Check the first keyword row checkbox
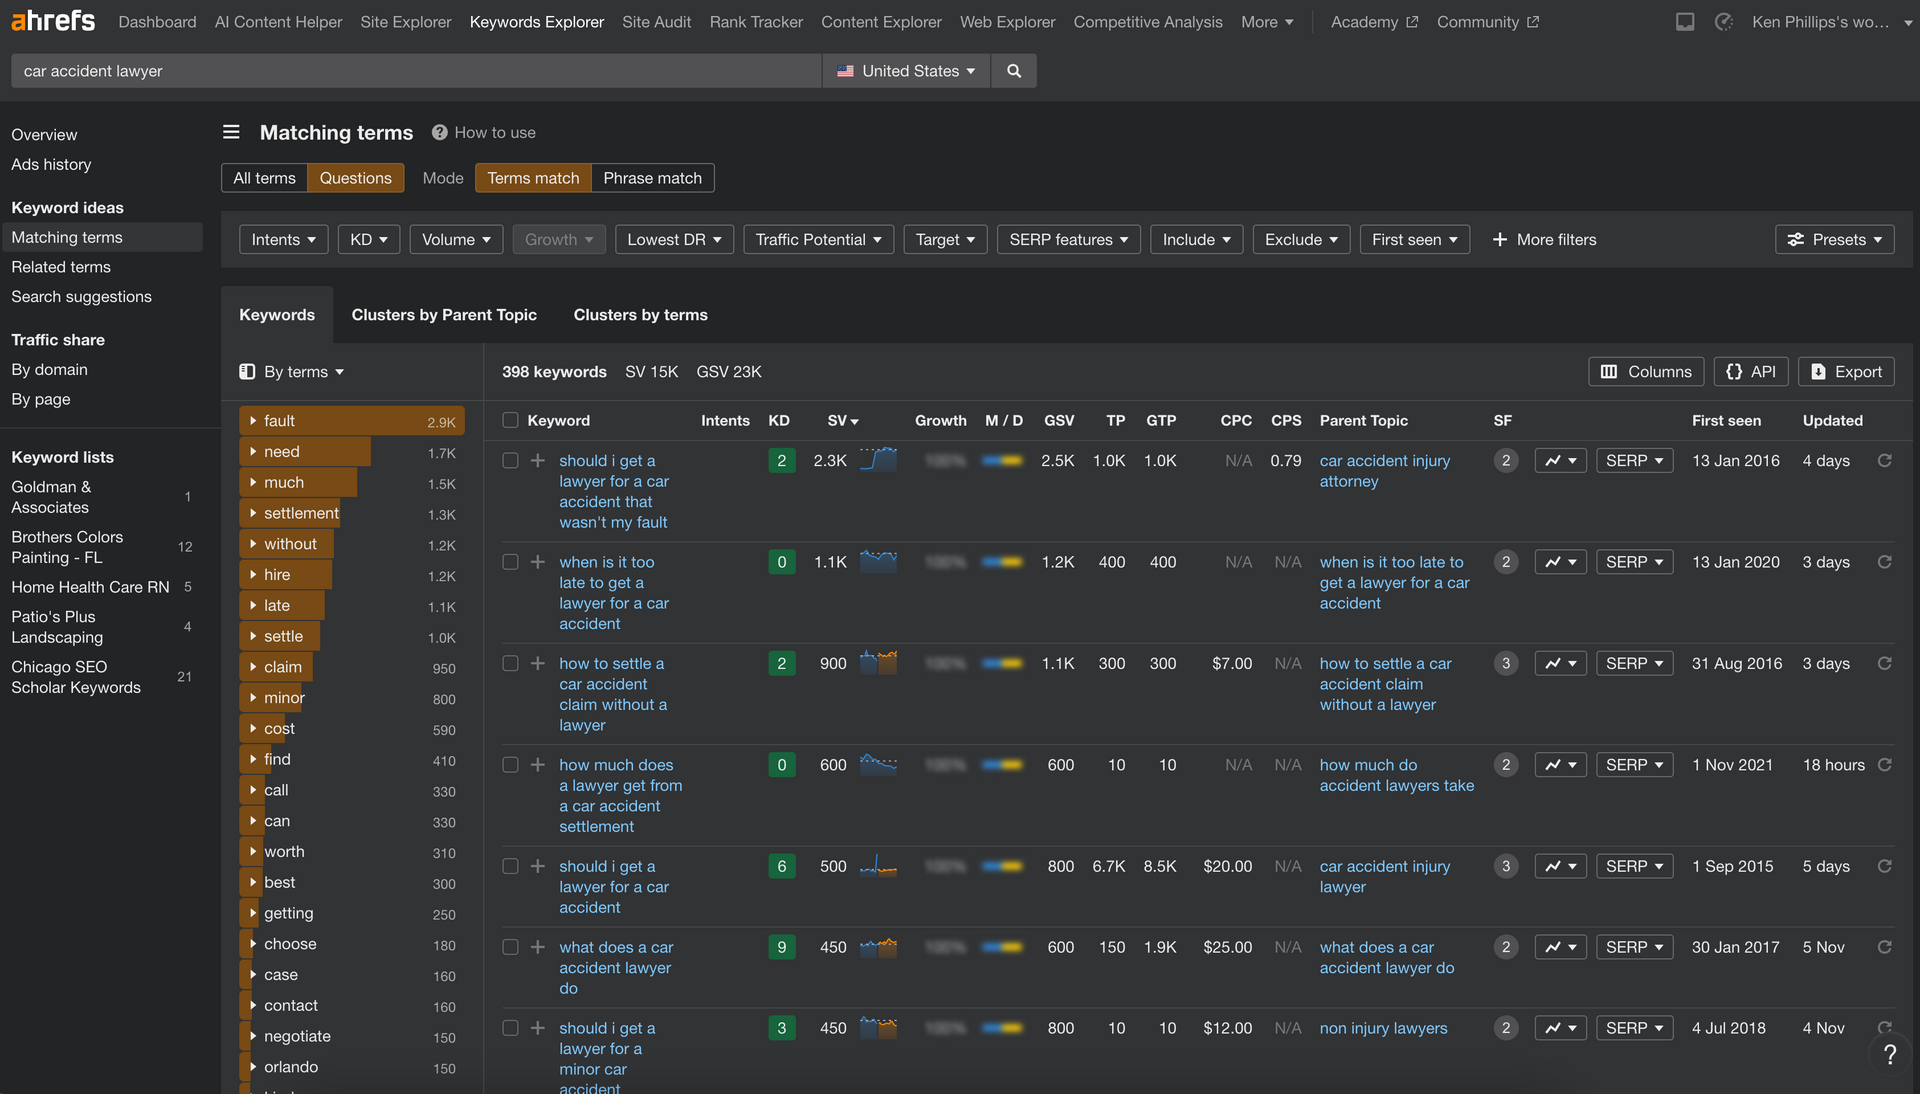The width and height of the screenshot is (1920, 1094). click(x=510, y=461)
